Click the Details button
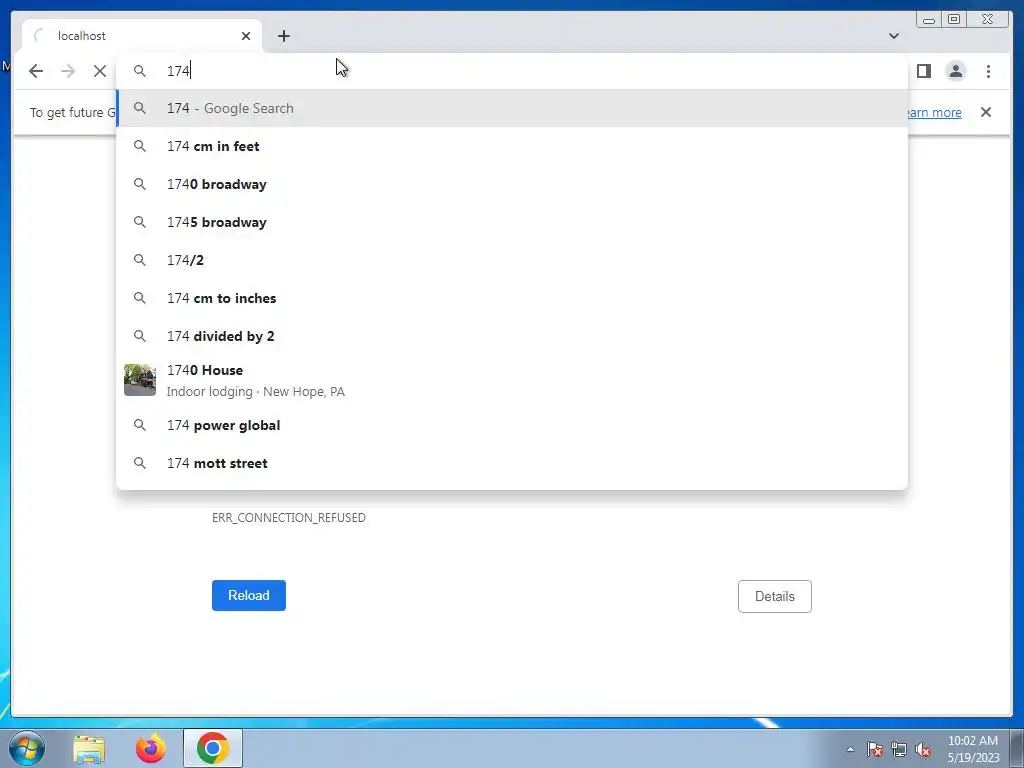The height and width of the screenshot is (768, 1024). coord(775,596)
